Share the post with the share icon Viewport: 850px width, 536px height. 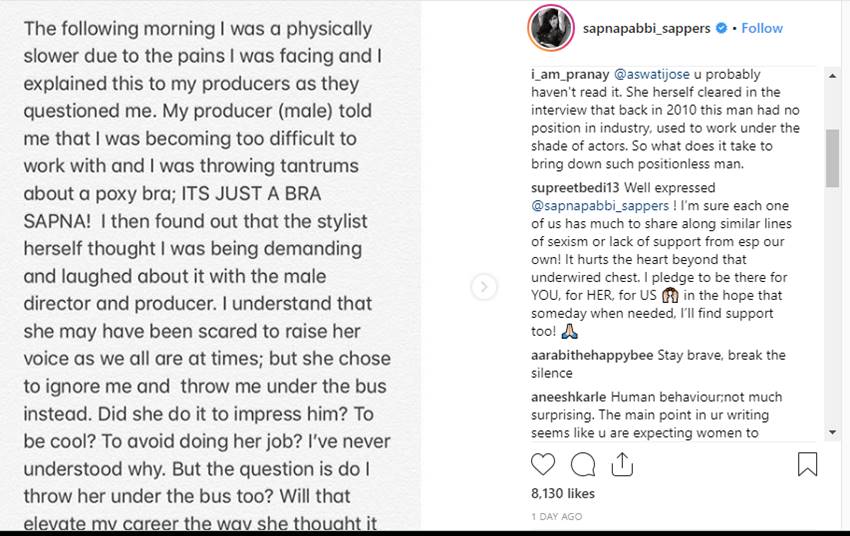click(621, 464)
